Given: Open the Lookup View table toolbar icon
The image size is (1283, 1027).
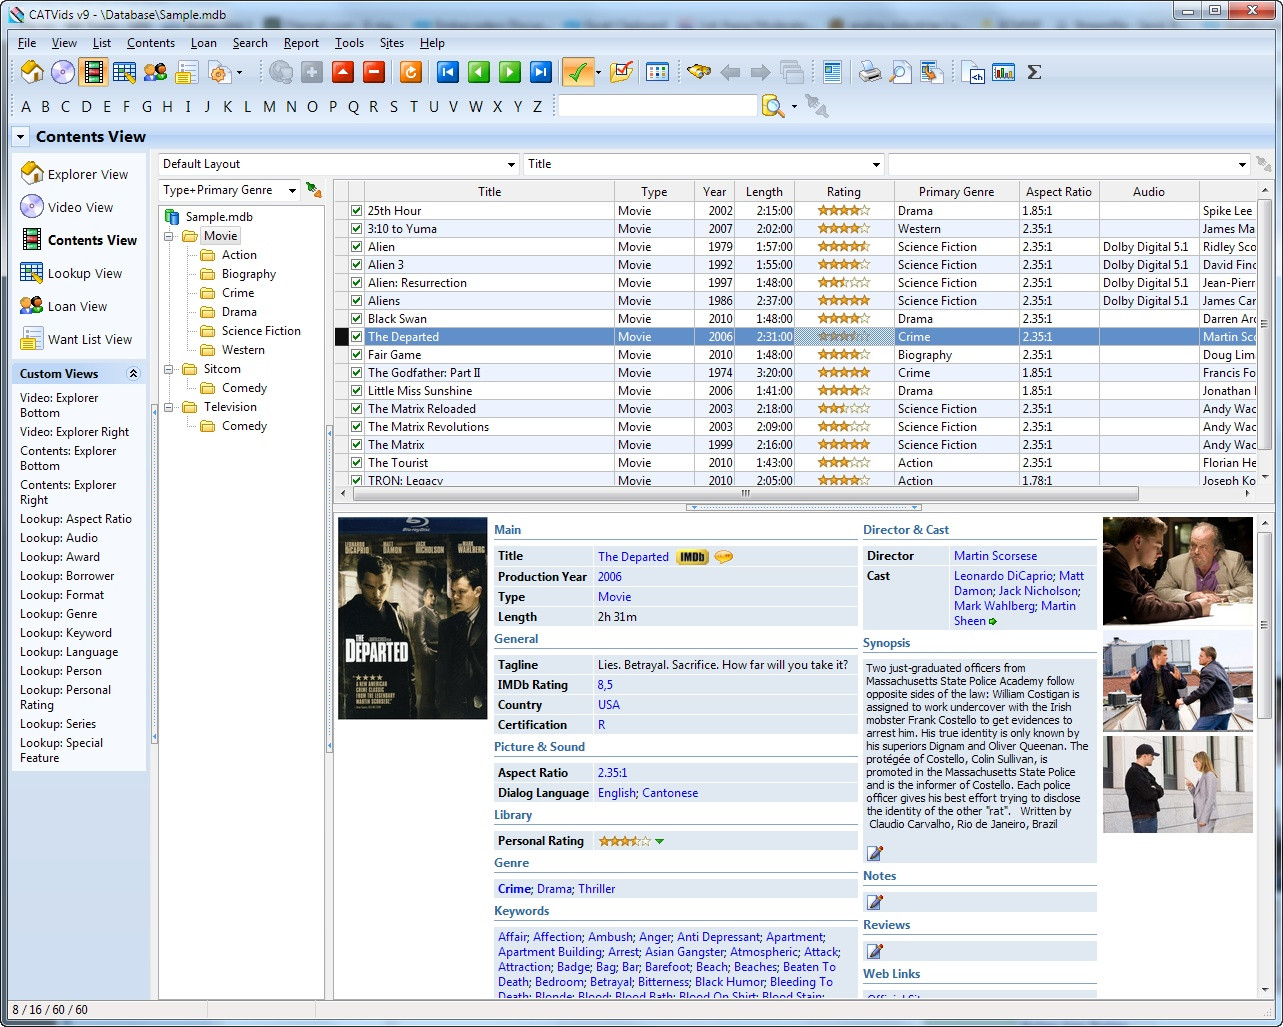Looking at the screenshot, I should pos(124,72).
